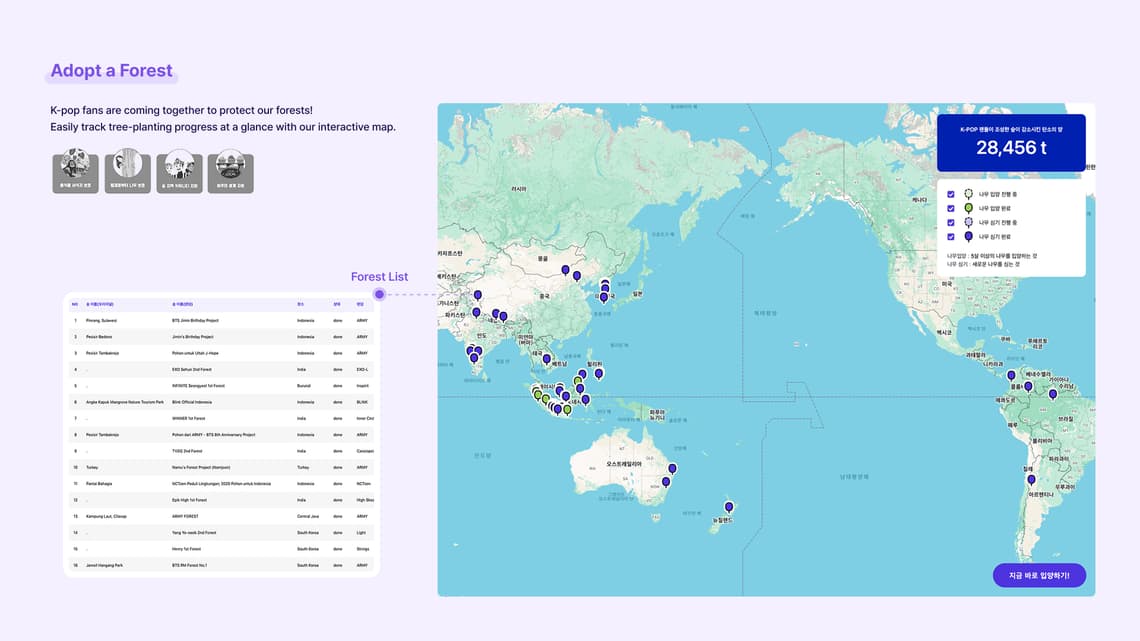The image size is (1140, 641).
Task: Click the legend icon for 나무 입양 진행 중
Action: [x=968, y=194]
